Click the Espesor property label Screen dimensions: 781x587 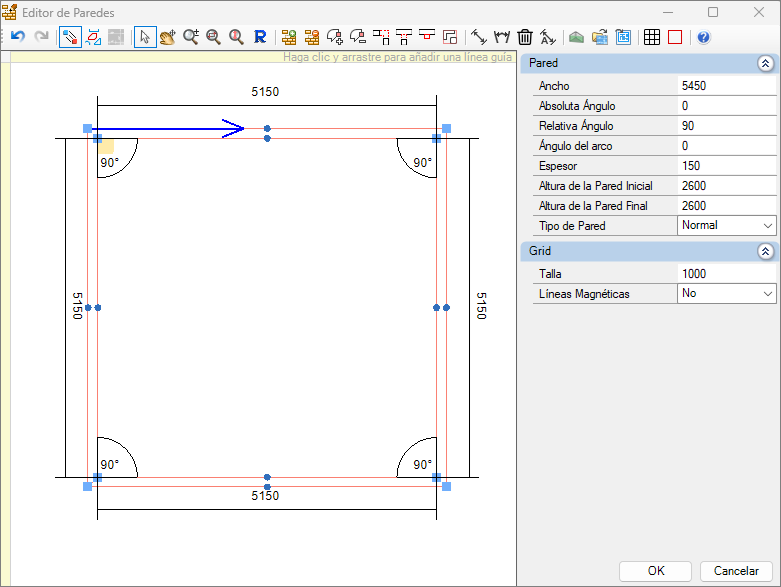558,166
